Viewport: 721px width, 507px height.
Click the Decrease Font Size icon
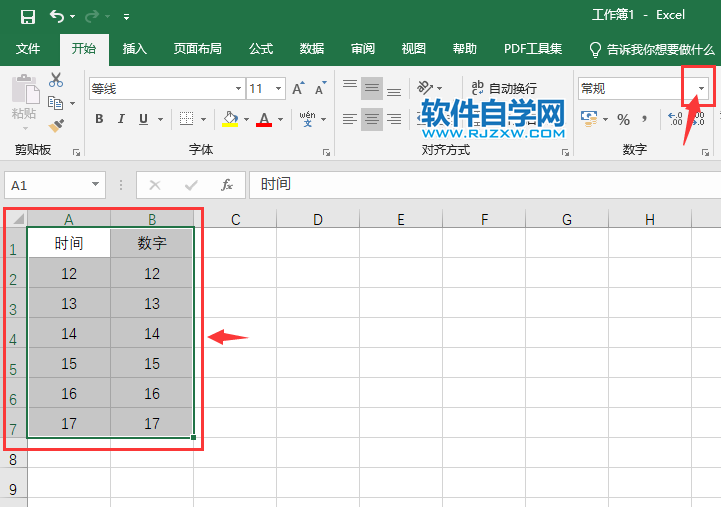click(x=320, y=88)
